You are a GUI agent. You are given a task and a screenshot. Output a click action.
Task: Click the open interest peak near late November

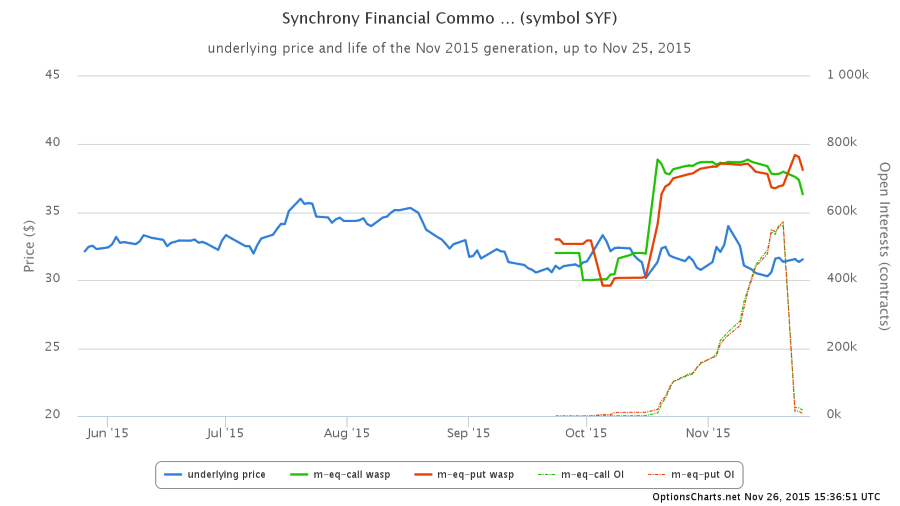[x=782, y=223]
